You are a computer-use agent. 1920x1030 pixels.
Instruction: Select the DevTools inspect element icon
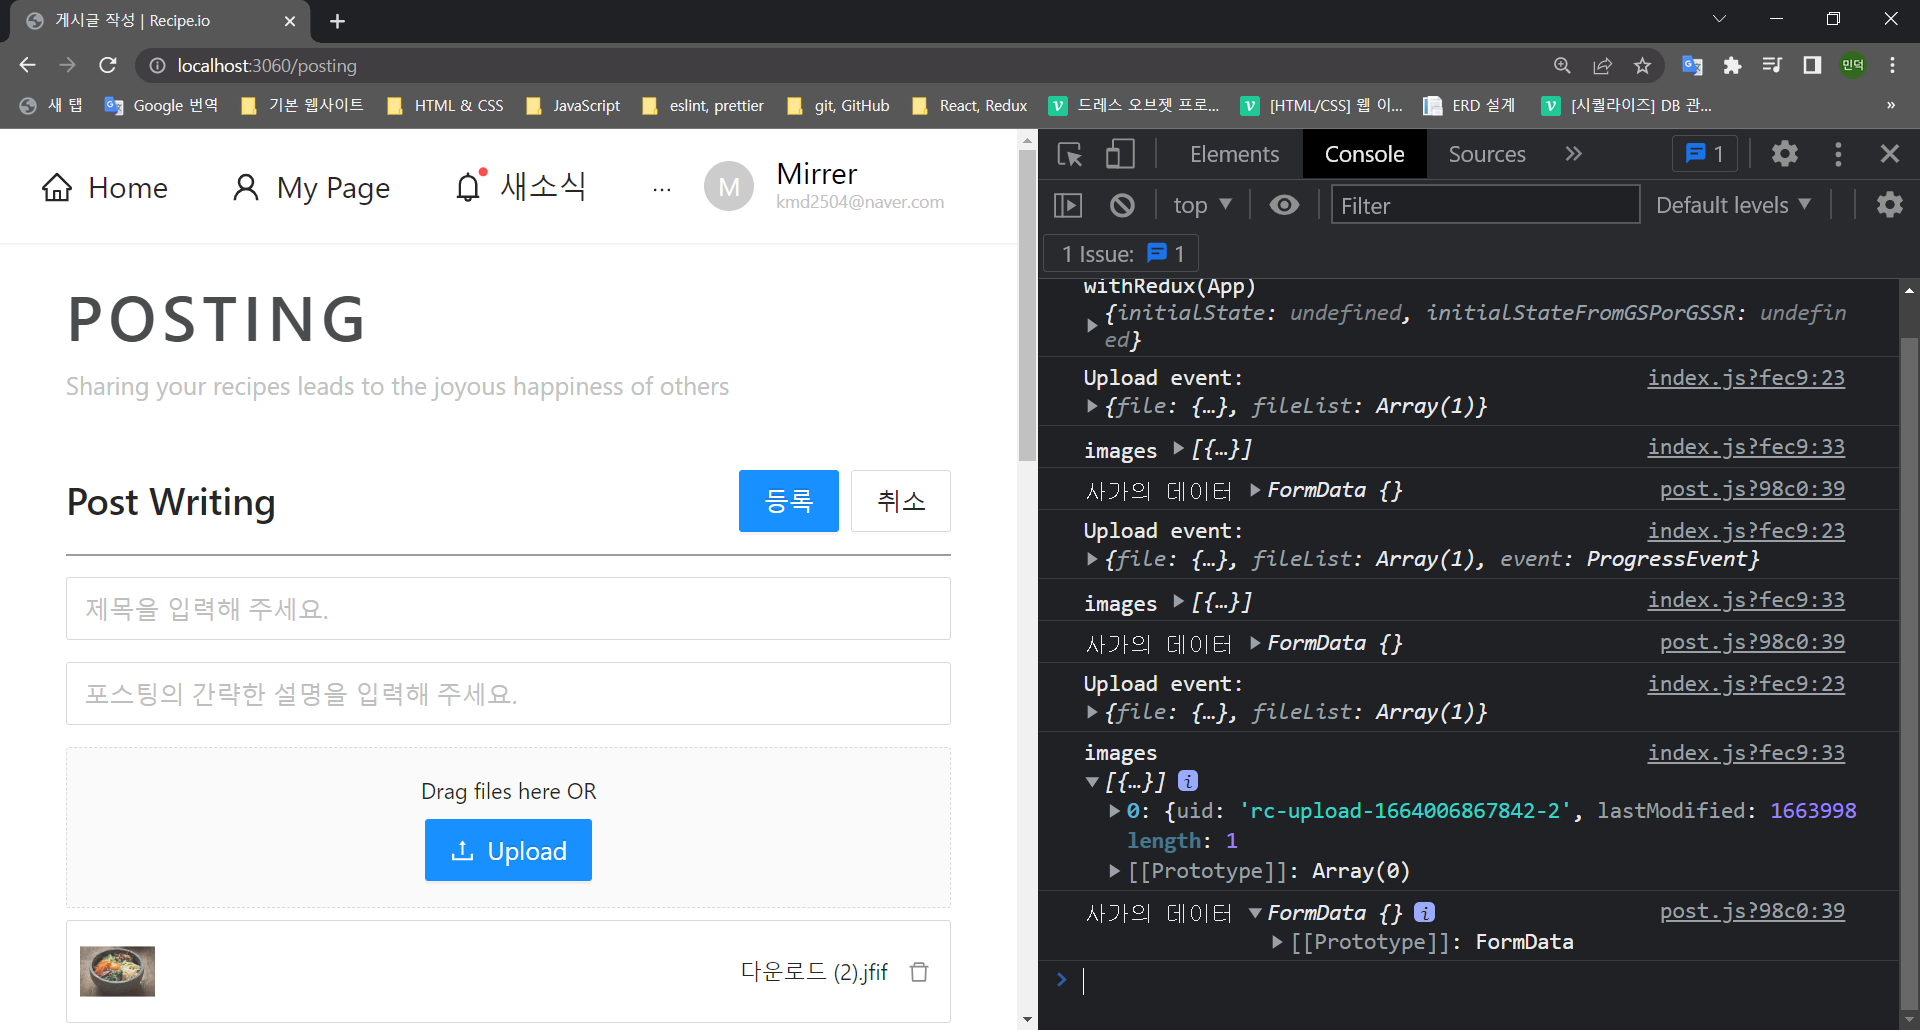point(1070,154)
